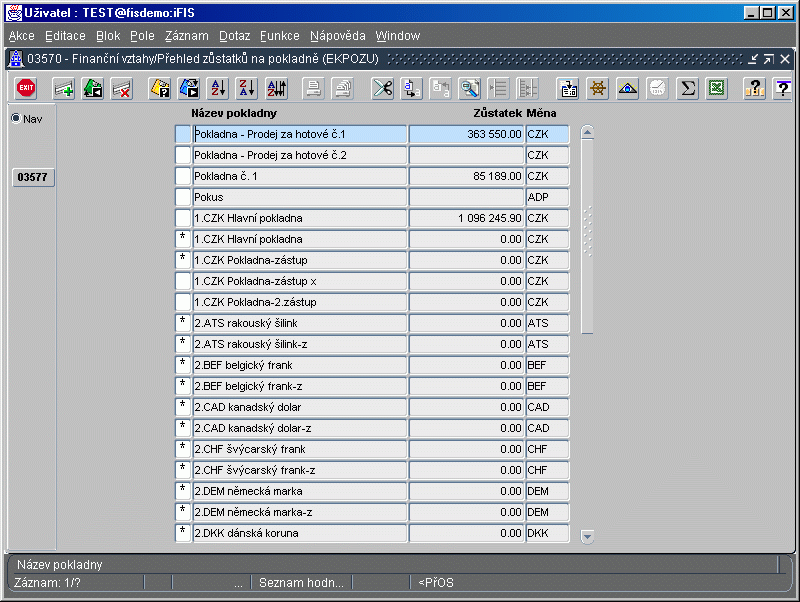Open the Blok menu
Image resolution: width=800 pixels, height=602 pixels.
(x=108, y=36)
